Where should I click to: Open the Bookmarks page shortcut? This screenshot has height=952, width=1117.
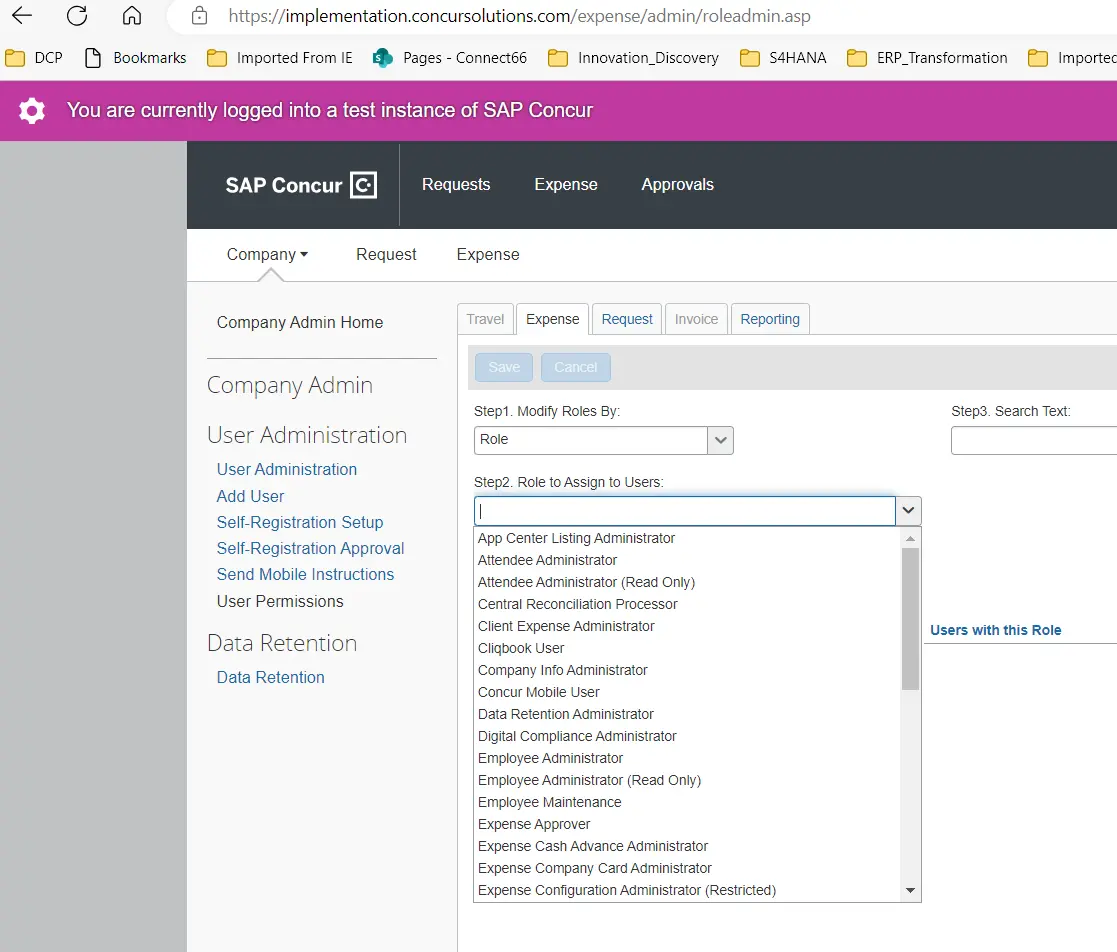pos(135,58)
